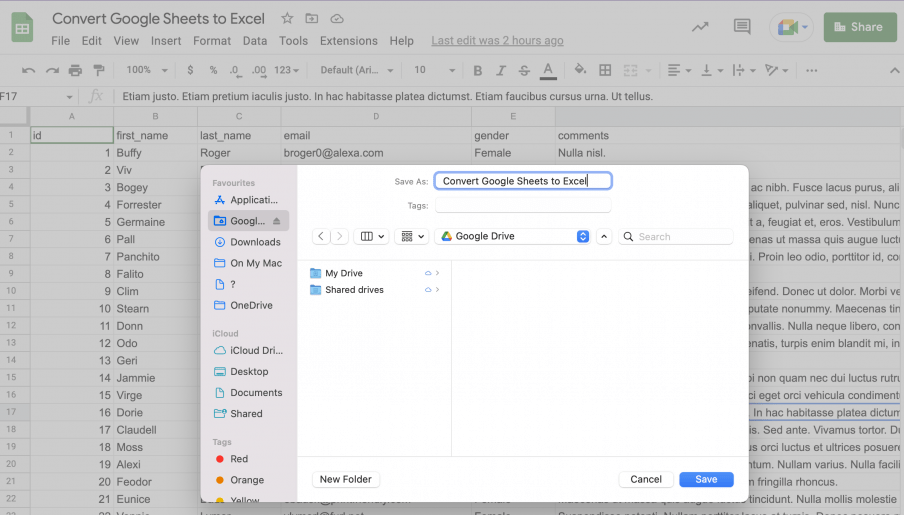Toggle bold formatting
Viewport: 904px width, 515px height.
pyautogui.click(x=477, y=70)
